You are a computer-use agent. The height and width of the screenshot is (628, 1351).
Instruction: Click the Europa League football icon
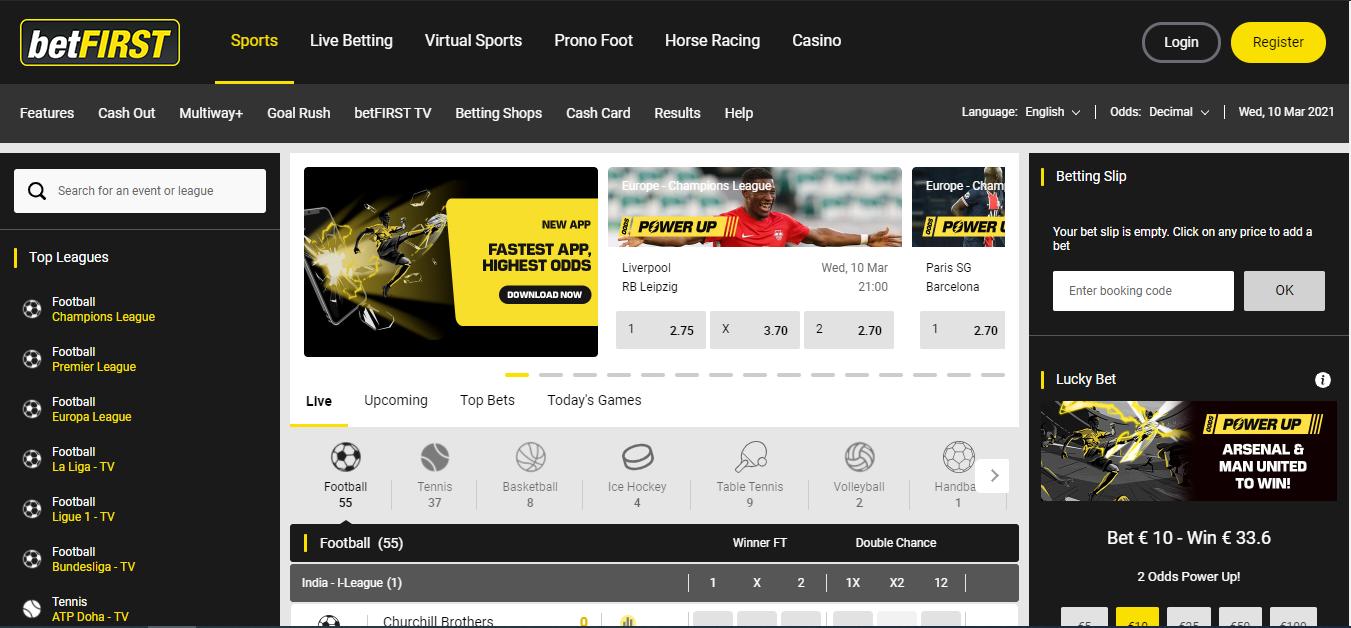coord(32,409)
